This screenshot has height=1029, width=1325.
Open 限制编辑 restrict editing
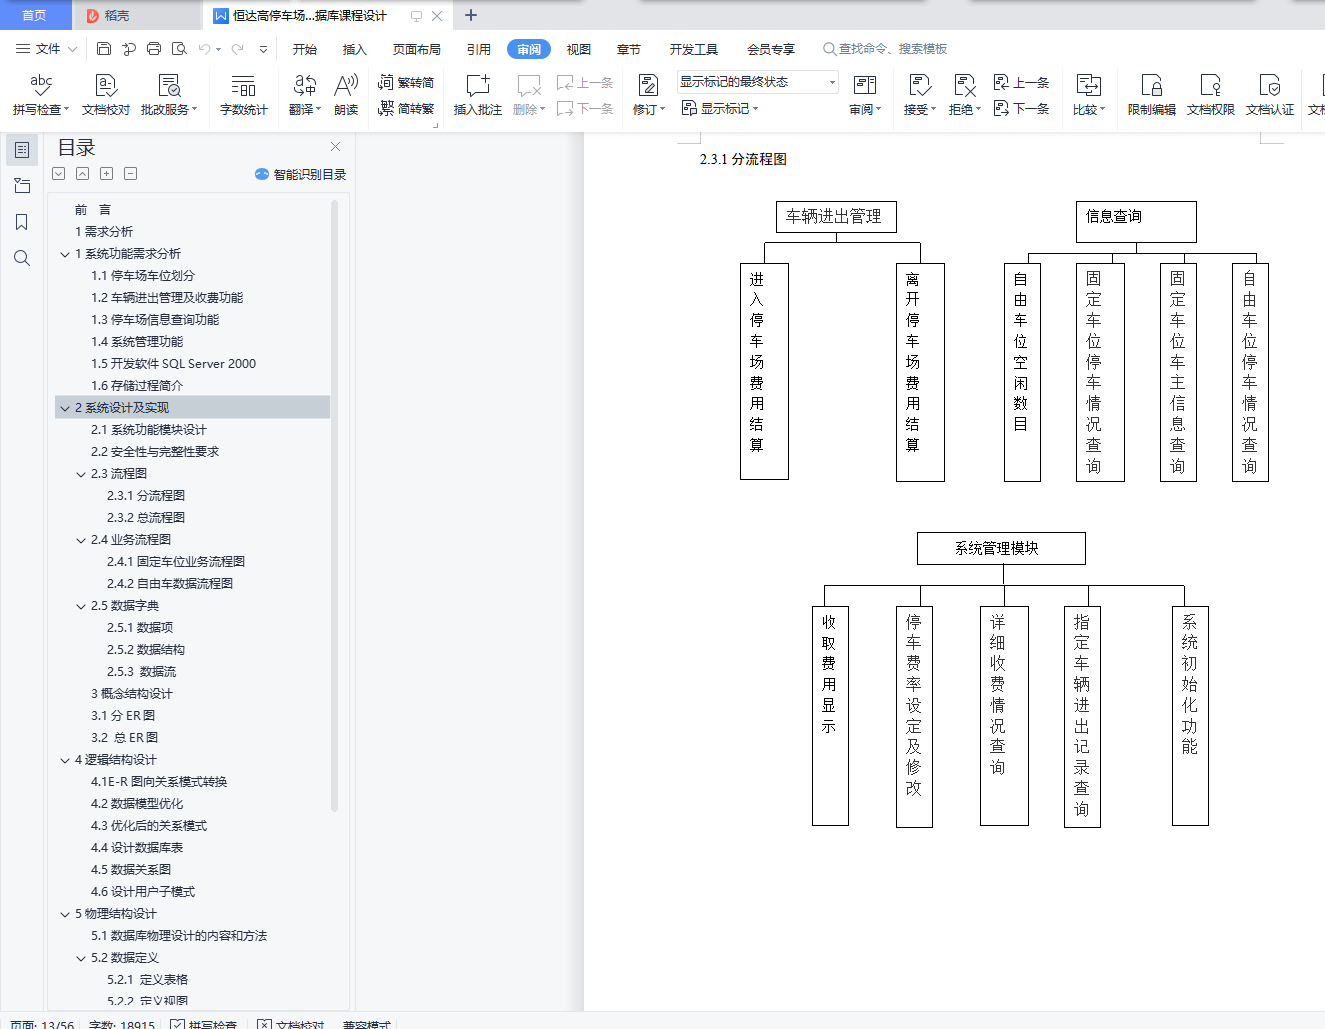(x=1152, y=95)
